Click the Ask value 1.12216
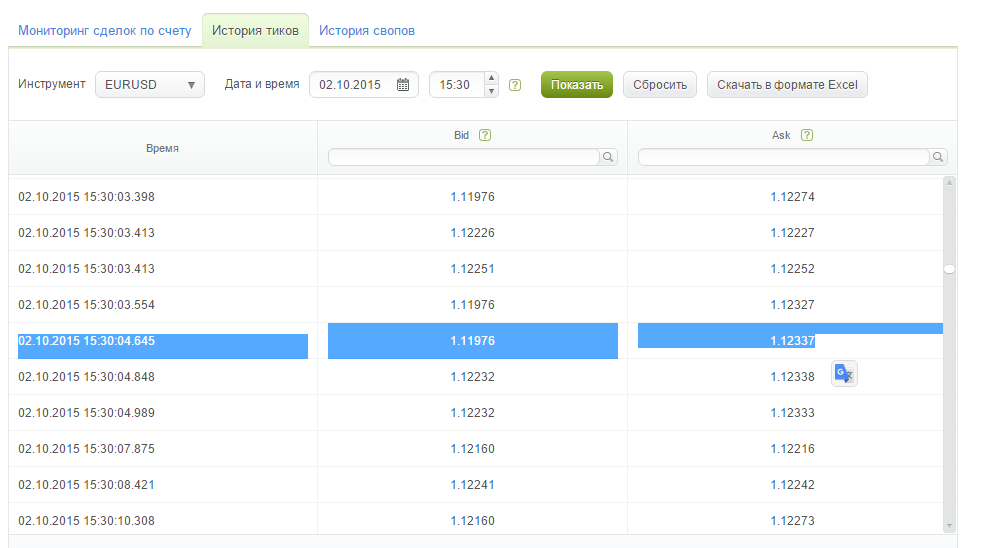This screenshot has width=1003, height=548. coord(793,449)
